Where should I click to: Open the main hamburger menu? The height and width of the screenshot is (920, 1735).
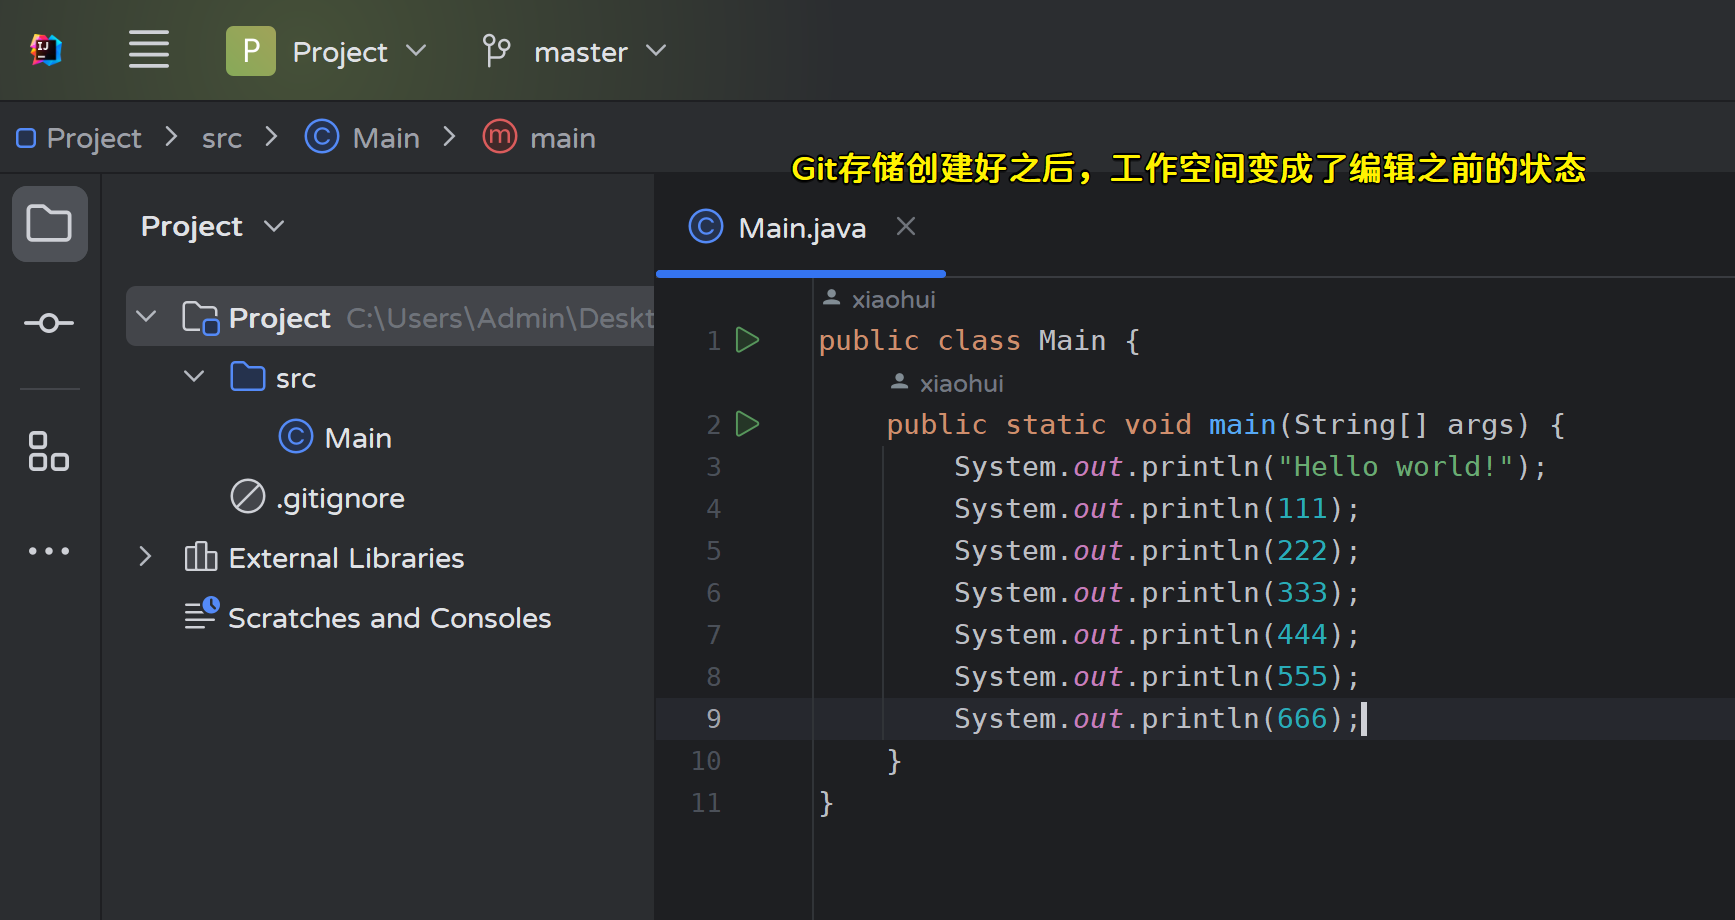[148, 49]
